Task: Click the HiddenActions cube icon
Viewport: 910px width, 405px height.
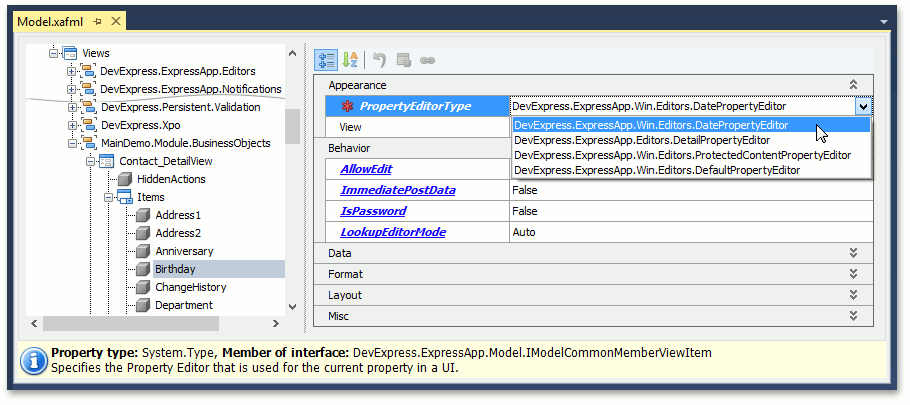Action: pos(125,179)
